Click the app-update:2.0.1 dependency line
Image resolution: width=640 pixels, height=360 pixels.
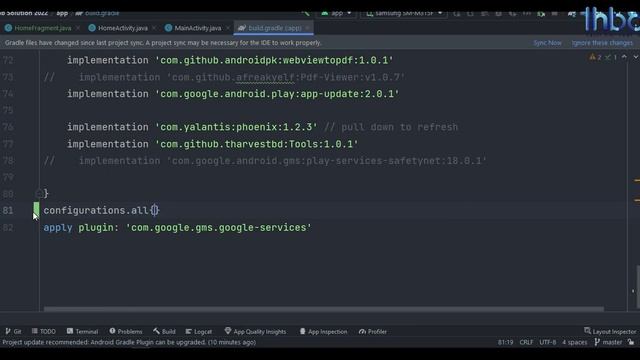(233, 94)
